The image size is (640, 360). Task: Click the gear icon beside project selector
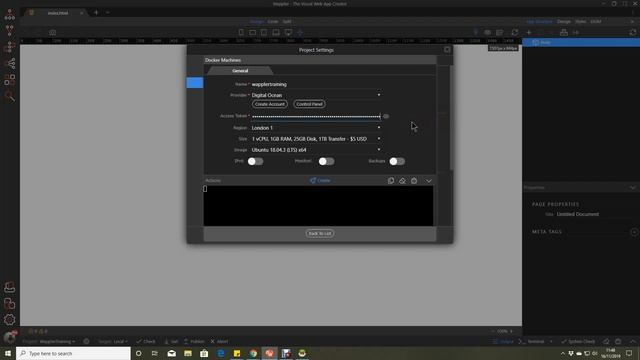86,341
